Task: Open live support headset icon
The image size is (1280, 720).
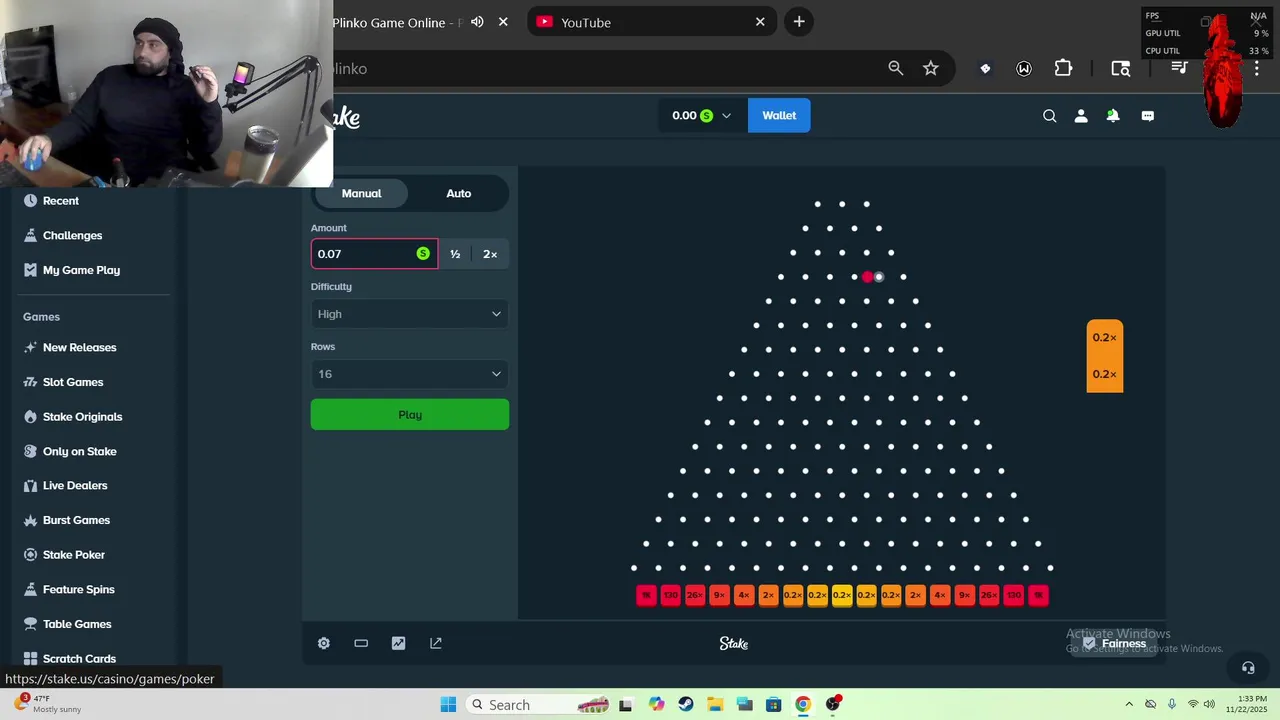Action: [x=1248, y=667]
